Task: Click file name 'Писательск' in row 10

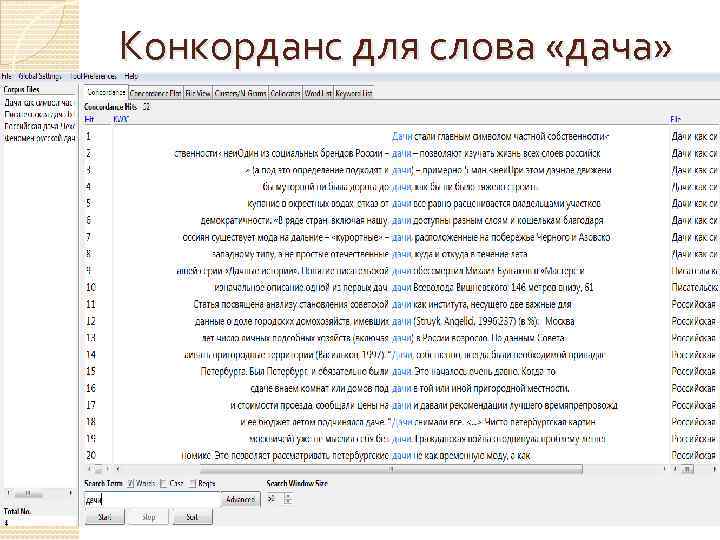Action: 695,288
